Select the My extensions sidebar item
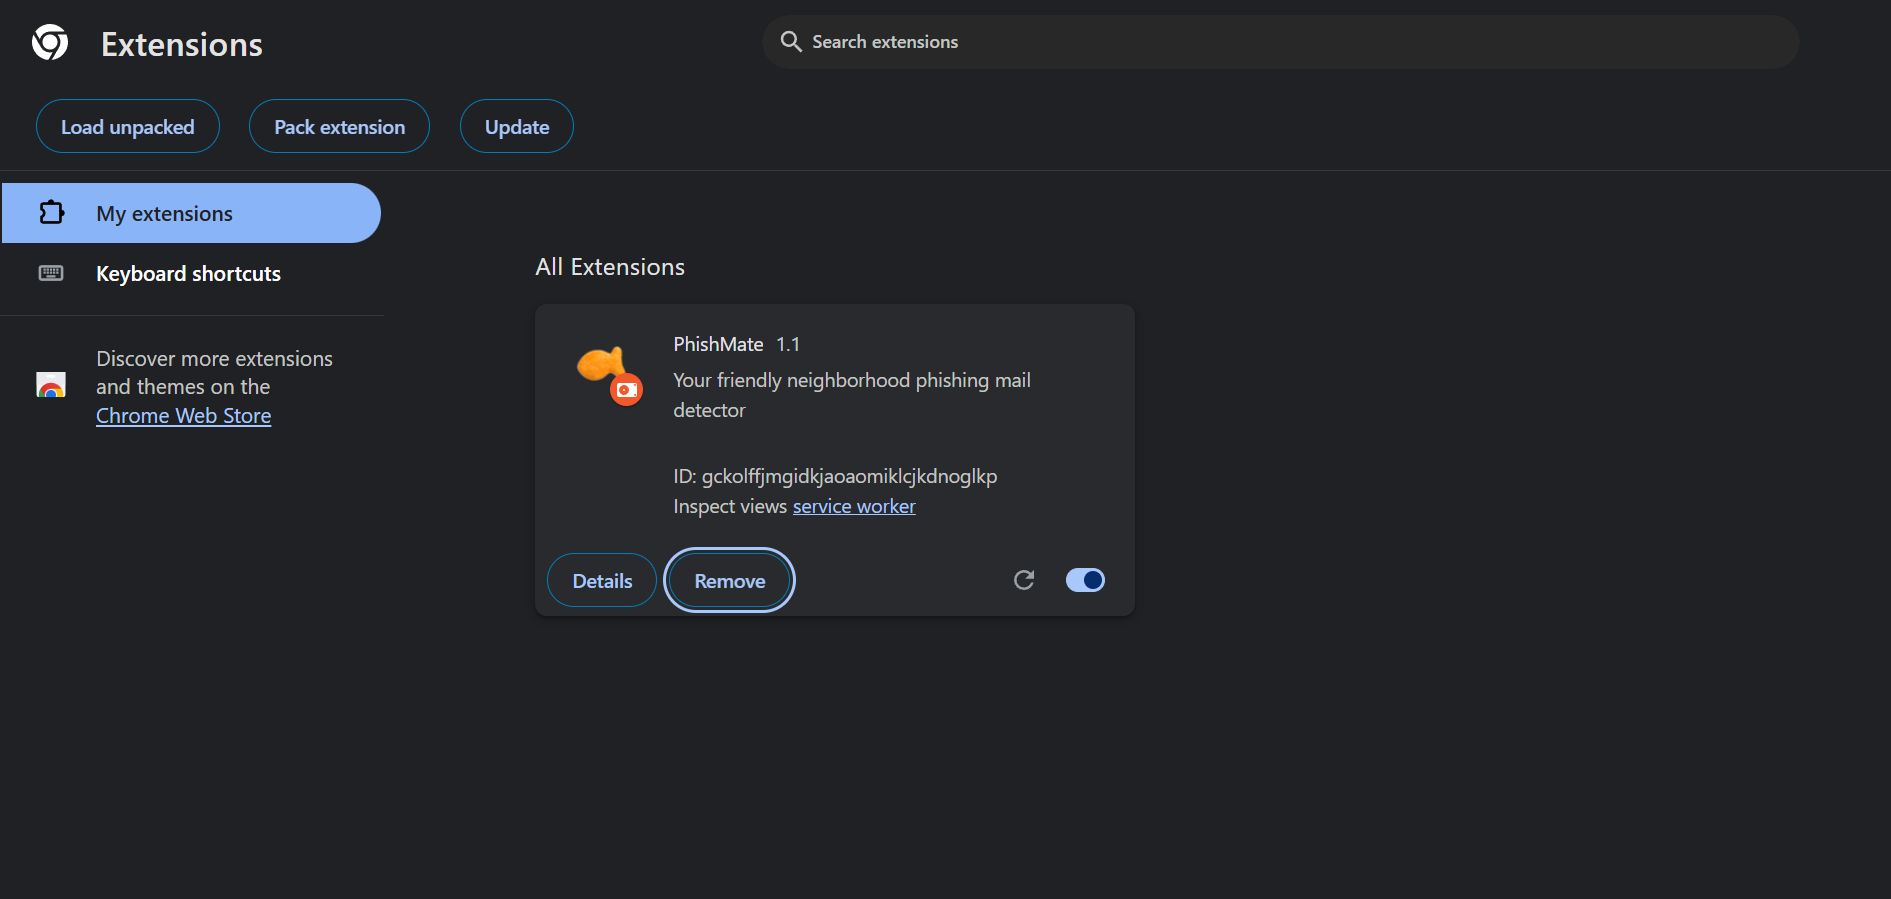Viewport: 1891px width, 899px height. (191, 213)
